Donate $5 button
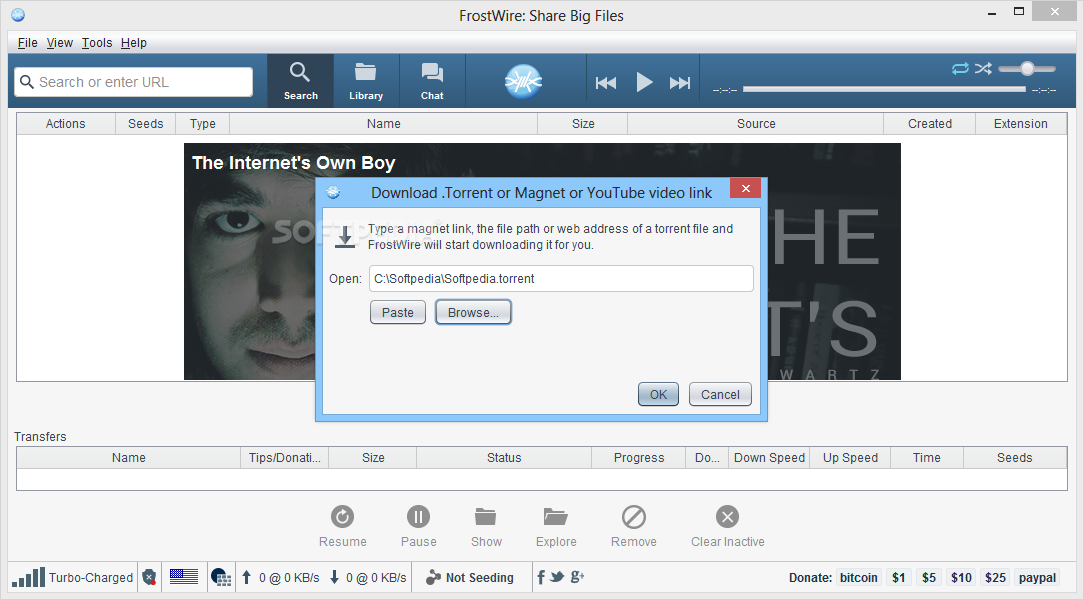The image size is (1084, 600). click(x=928, y=578)
